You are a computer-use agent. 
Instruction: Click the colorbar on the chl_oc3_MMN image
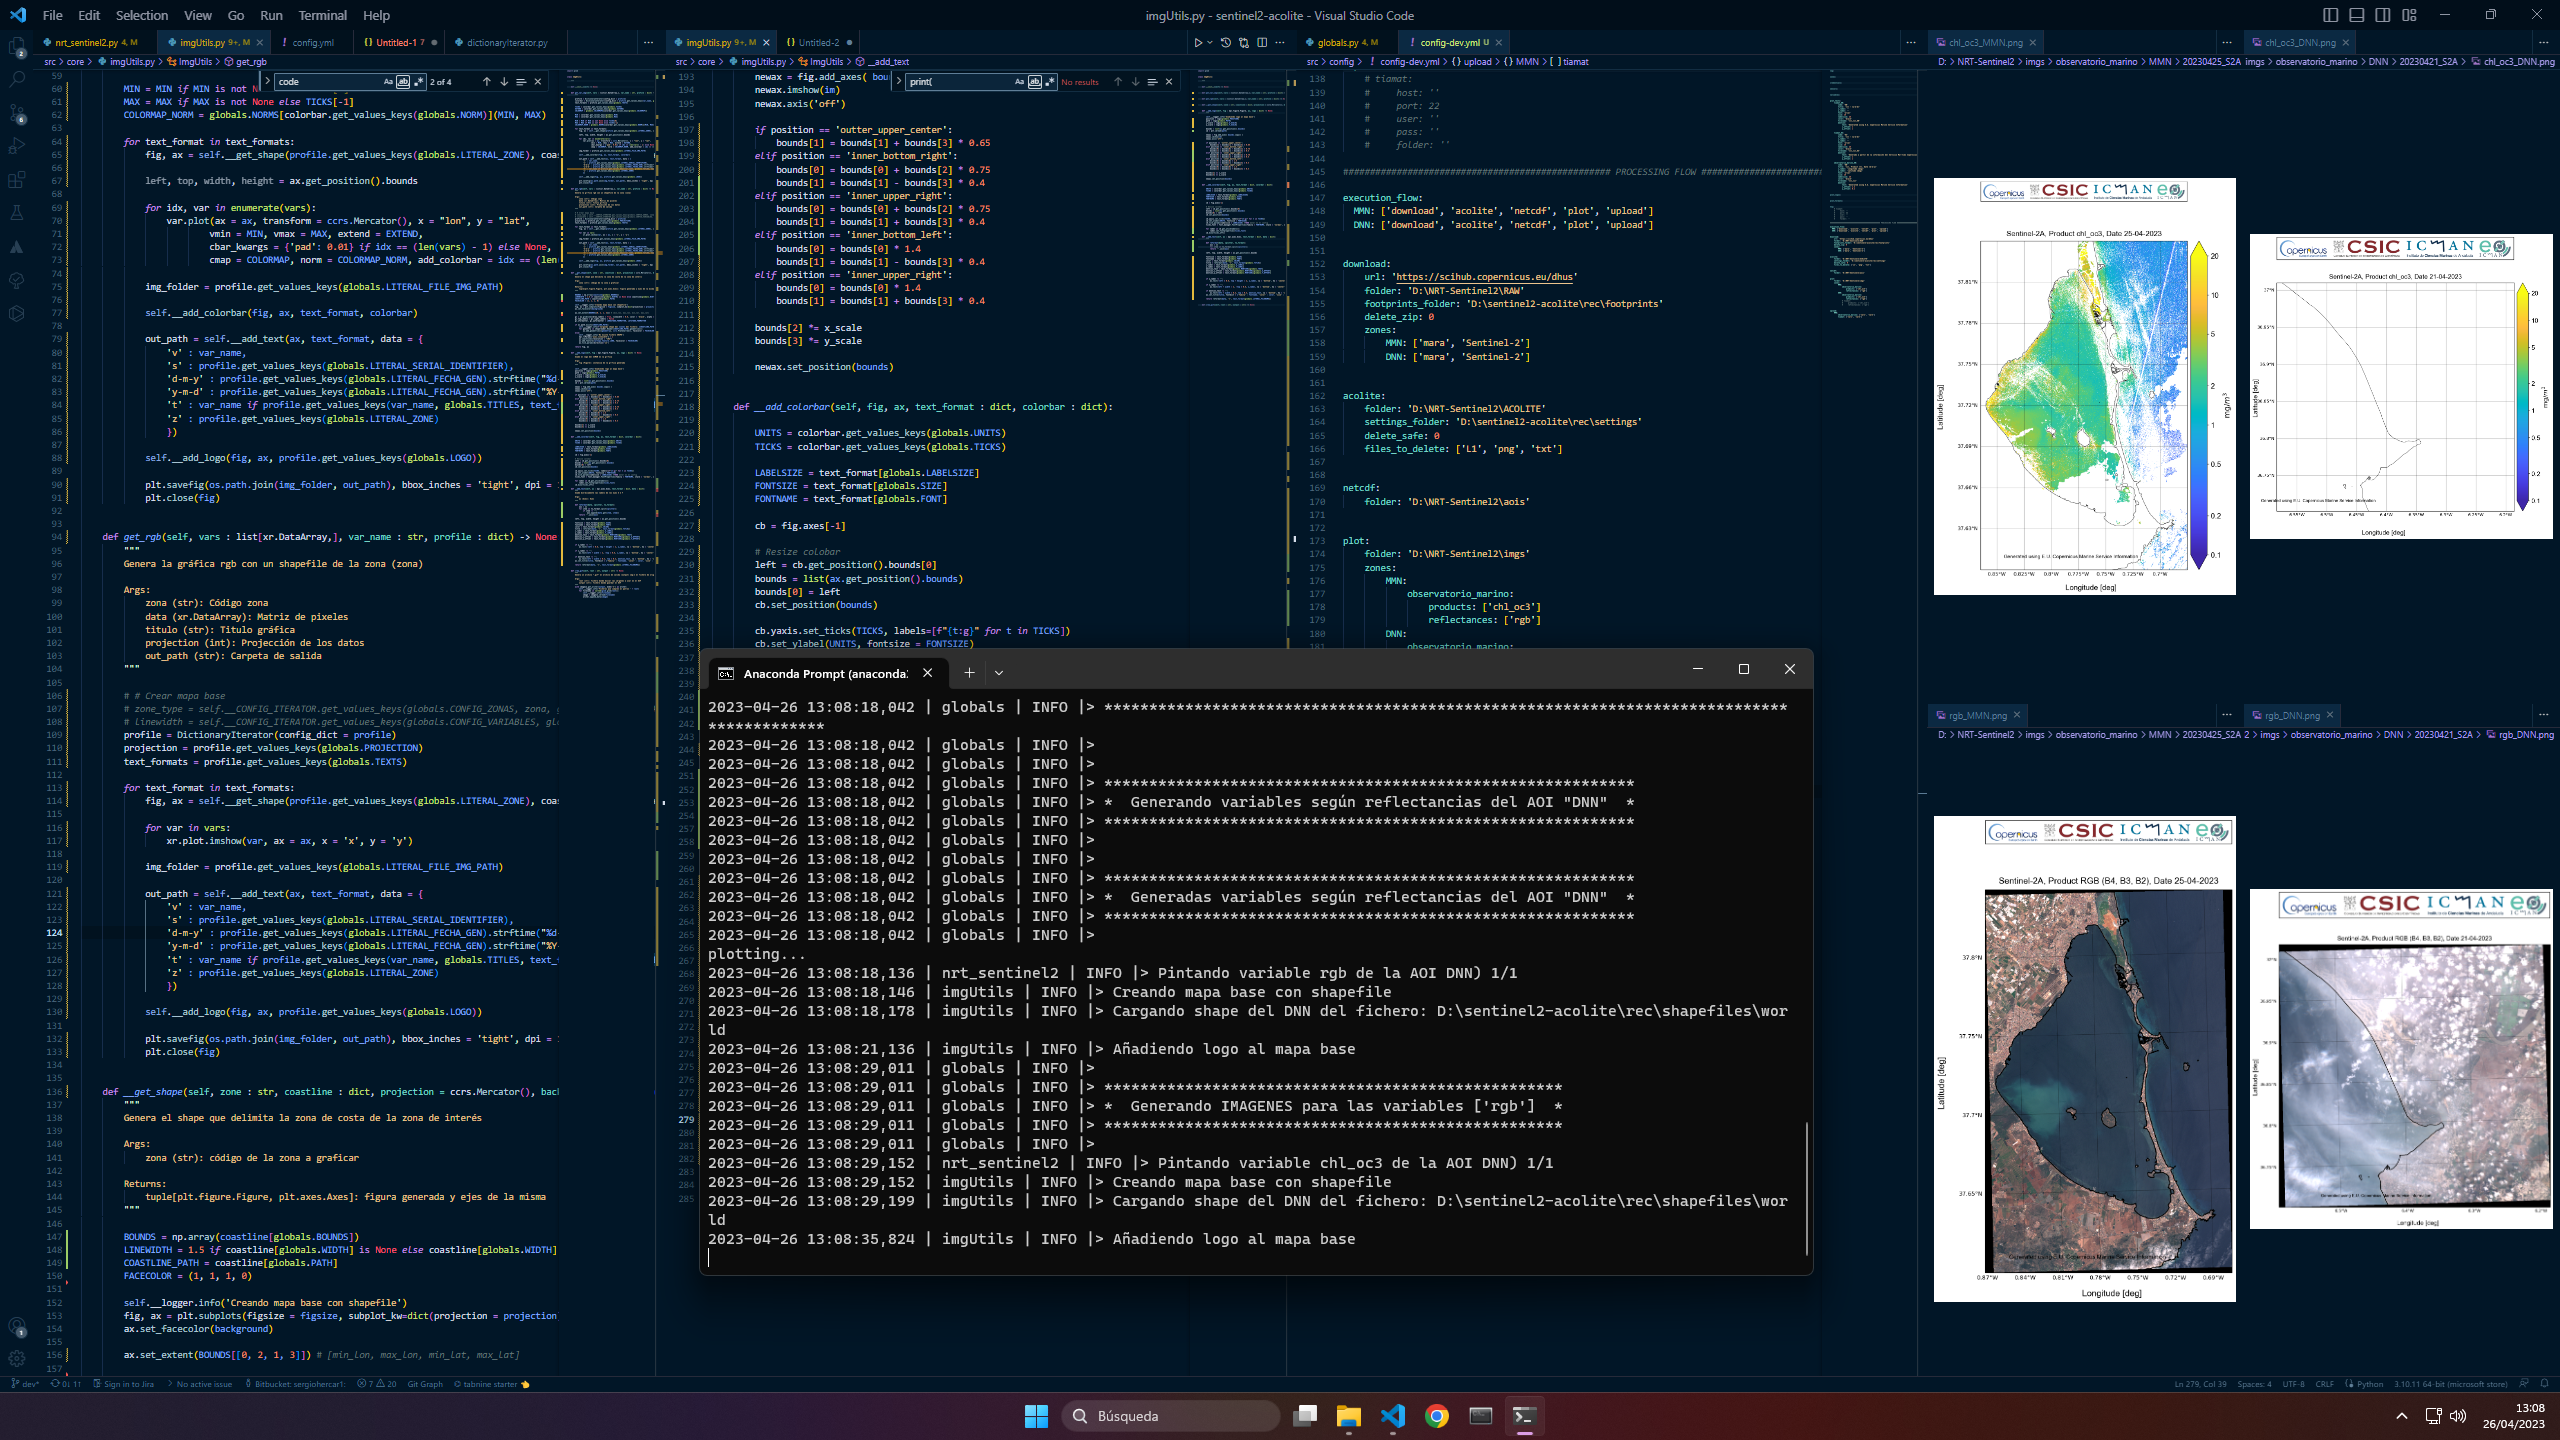2198,405
